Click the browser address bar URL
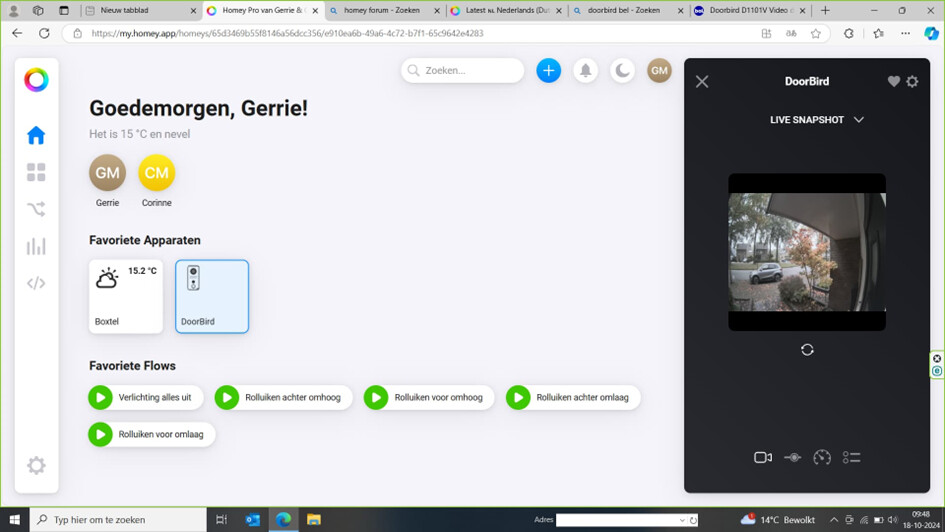The image size is (945, 532). [287, 33]
